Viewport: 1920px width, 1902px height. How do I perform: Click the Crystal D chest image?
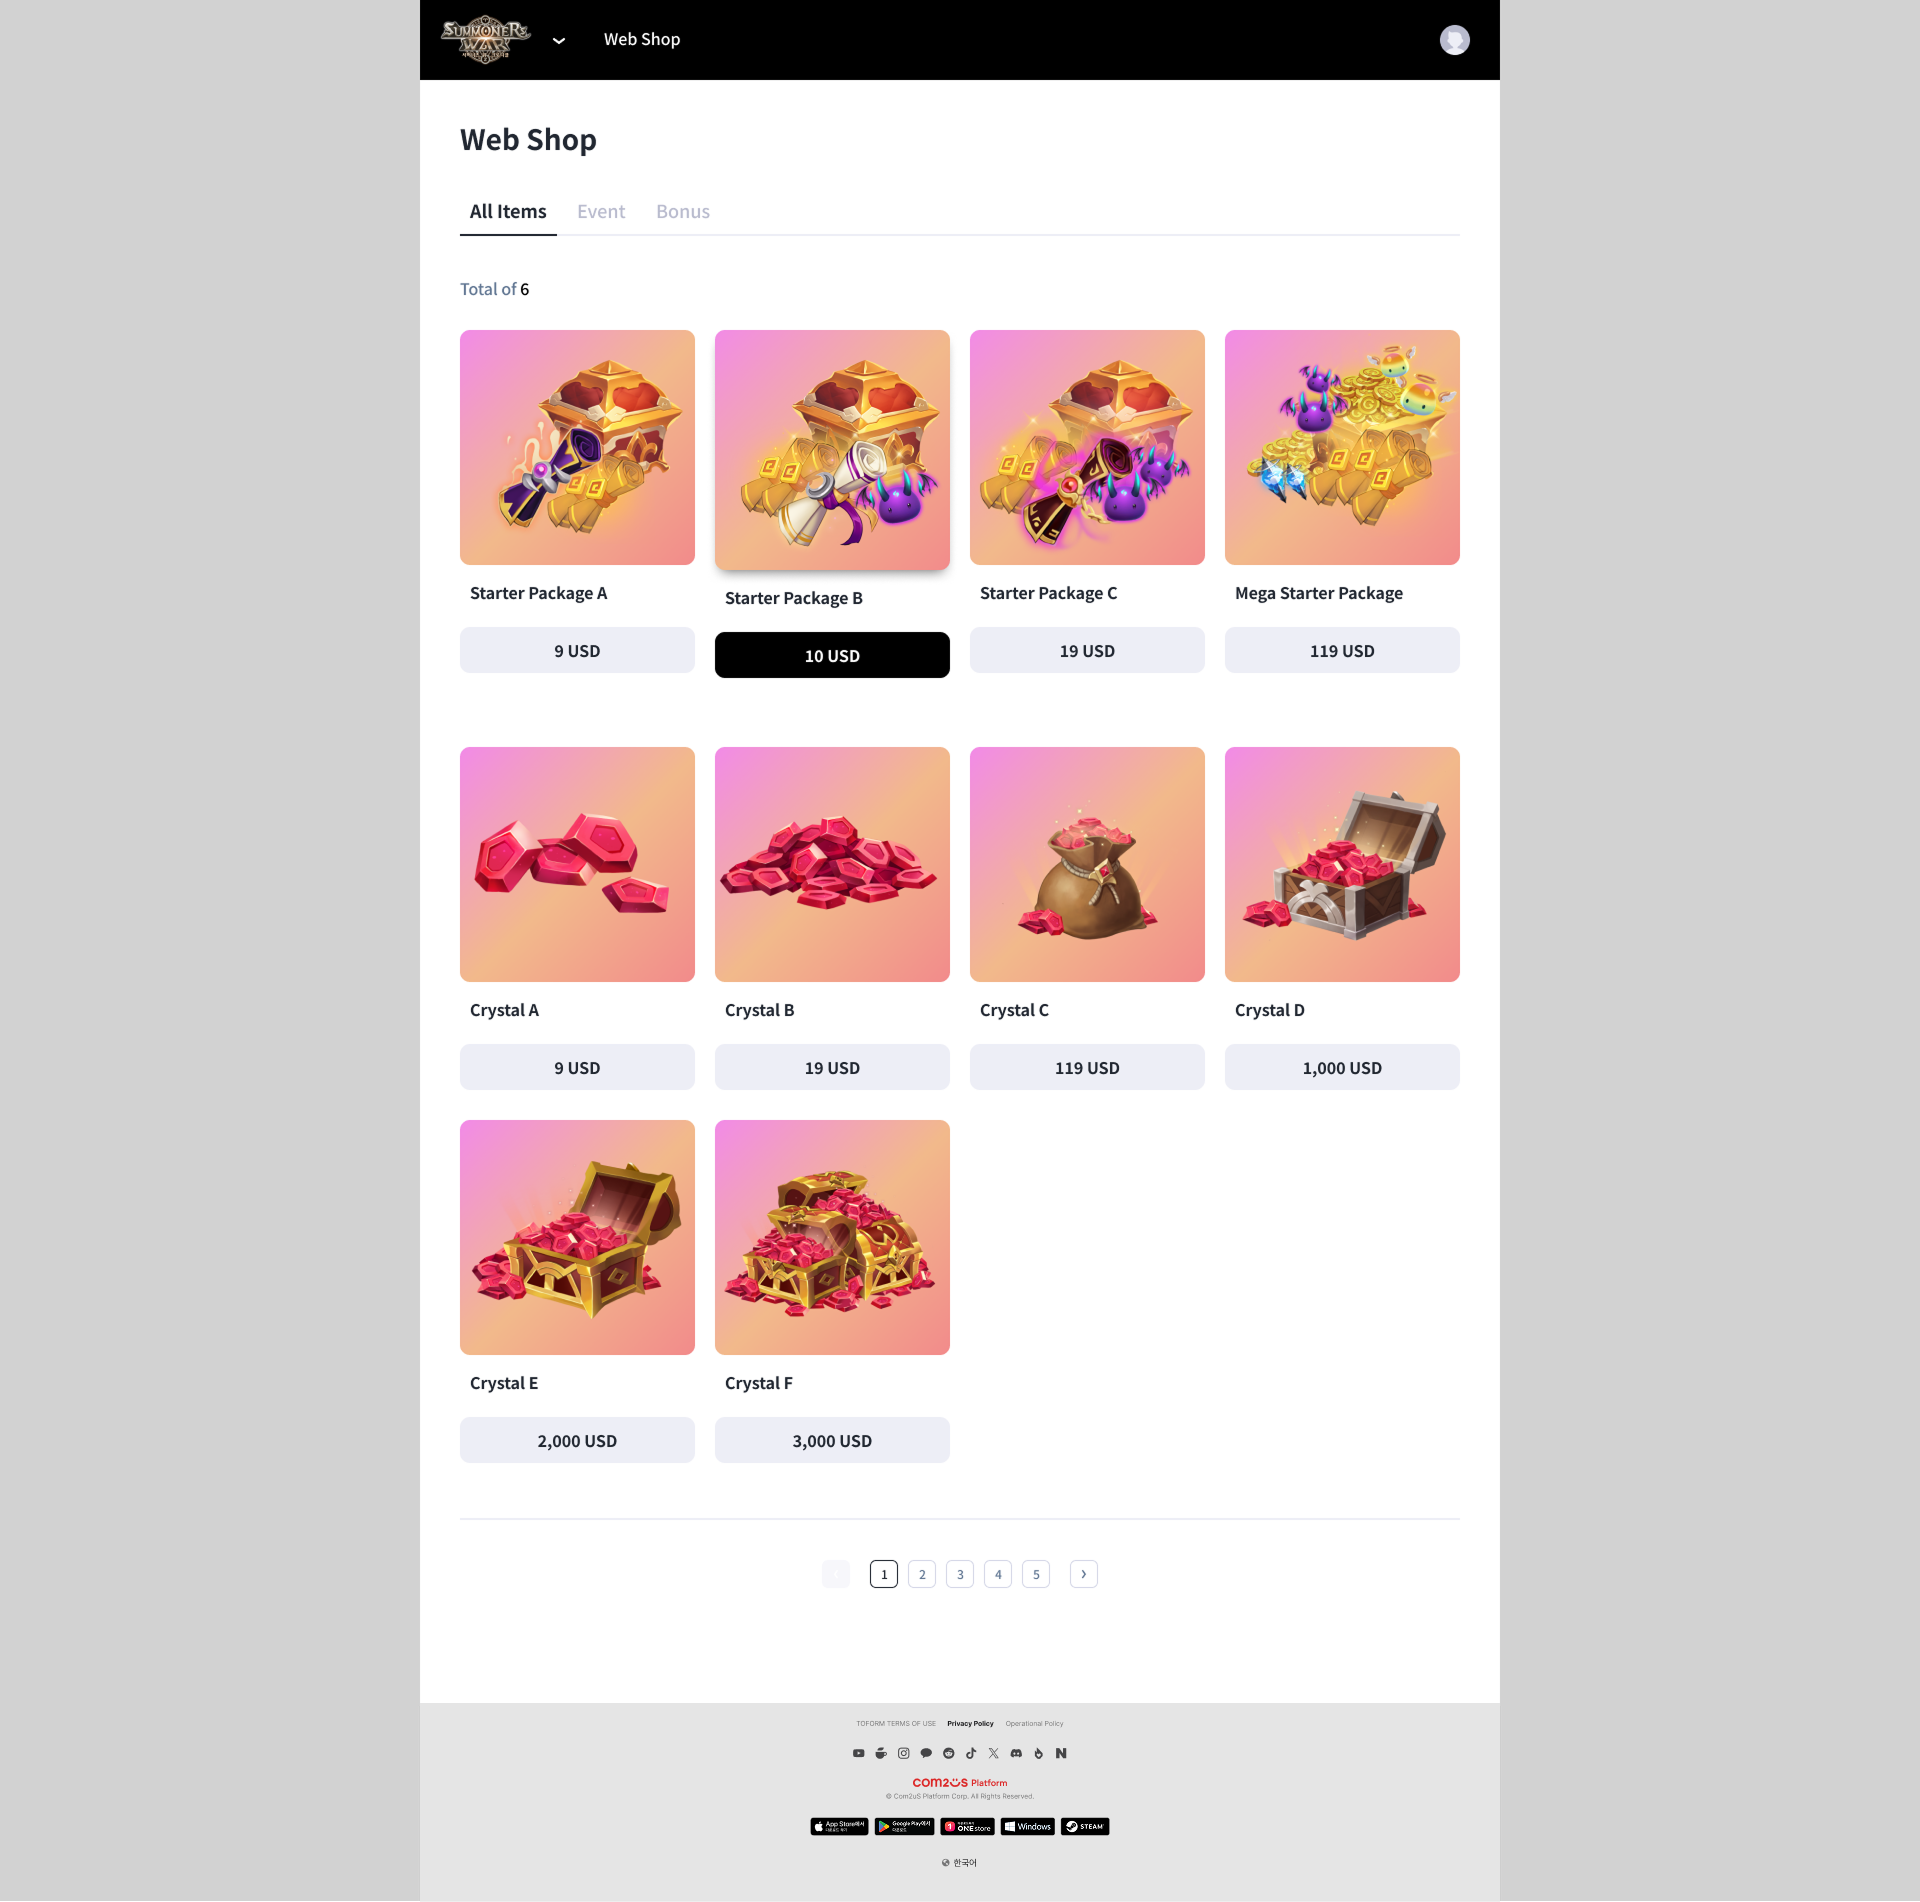(1342, 864)
